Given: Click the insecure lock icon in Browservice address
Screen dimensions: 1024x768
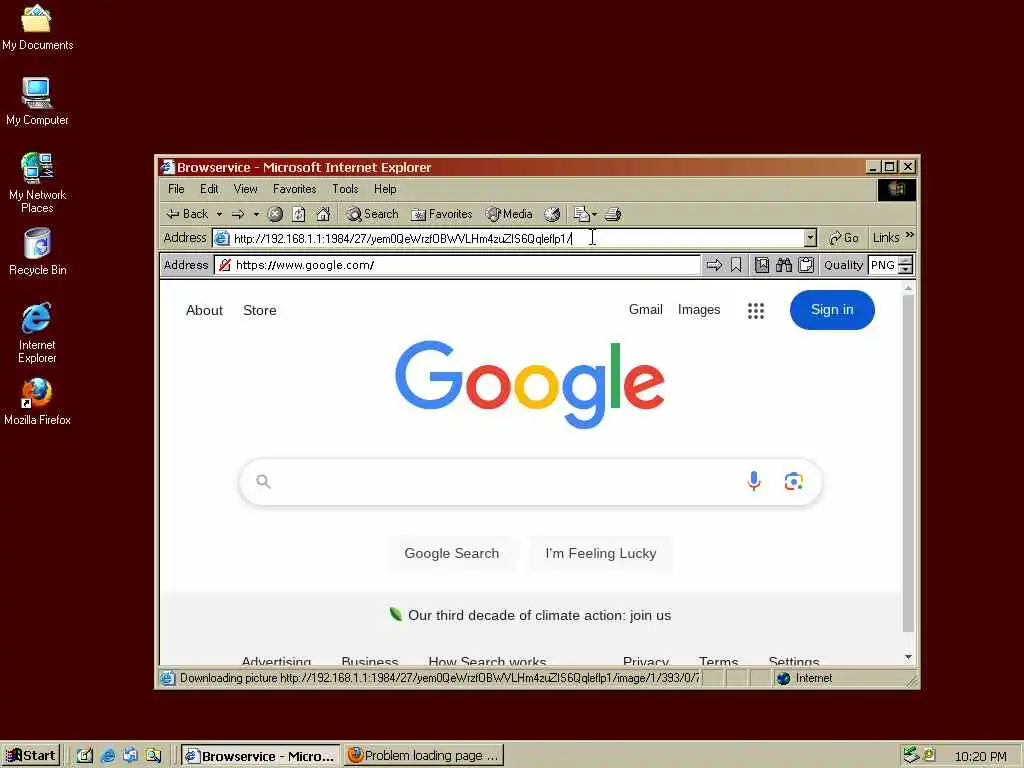Looking at the screenshot, I should (x=225, y=265).
